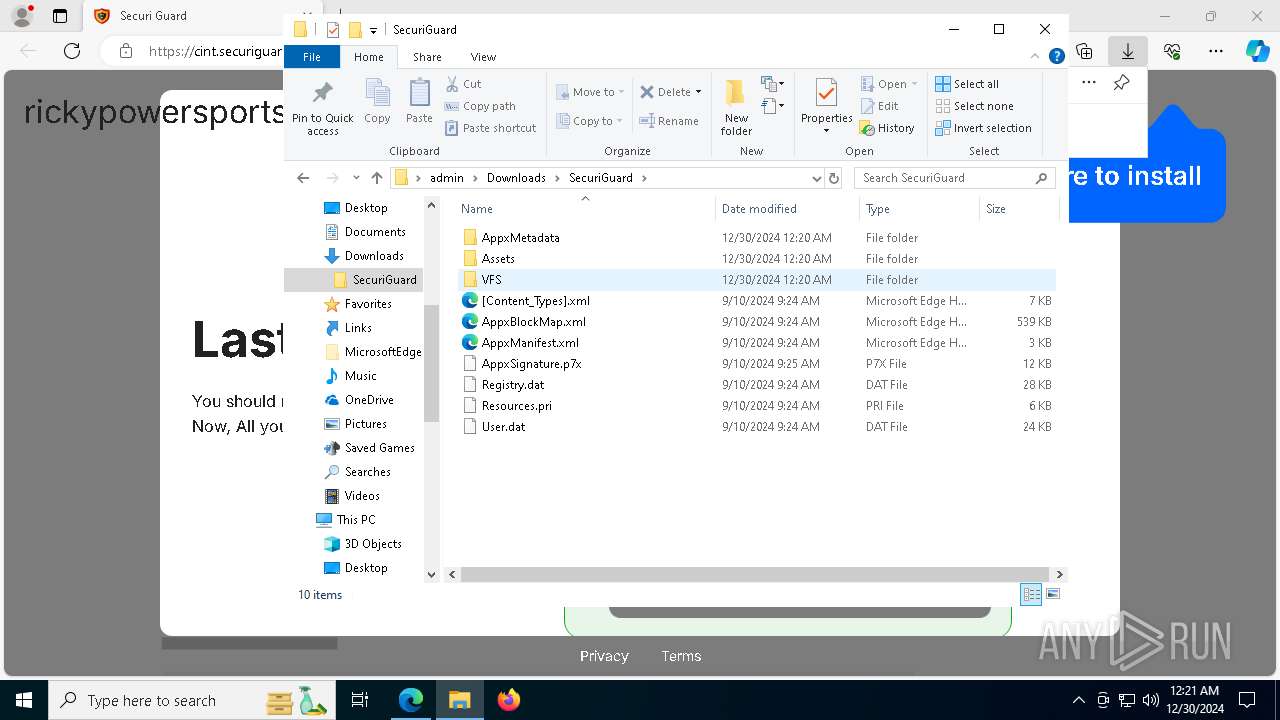The height and width of the screenshot is (720, 1280).
Task: Open Explorer Help icon
Action: coord(1056,57)
